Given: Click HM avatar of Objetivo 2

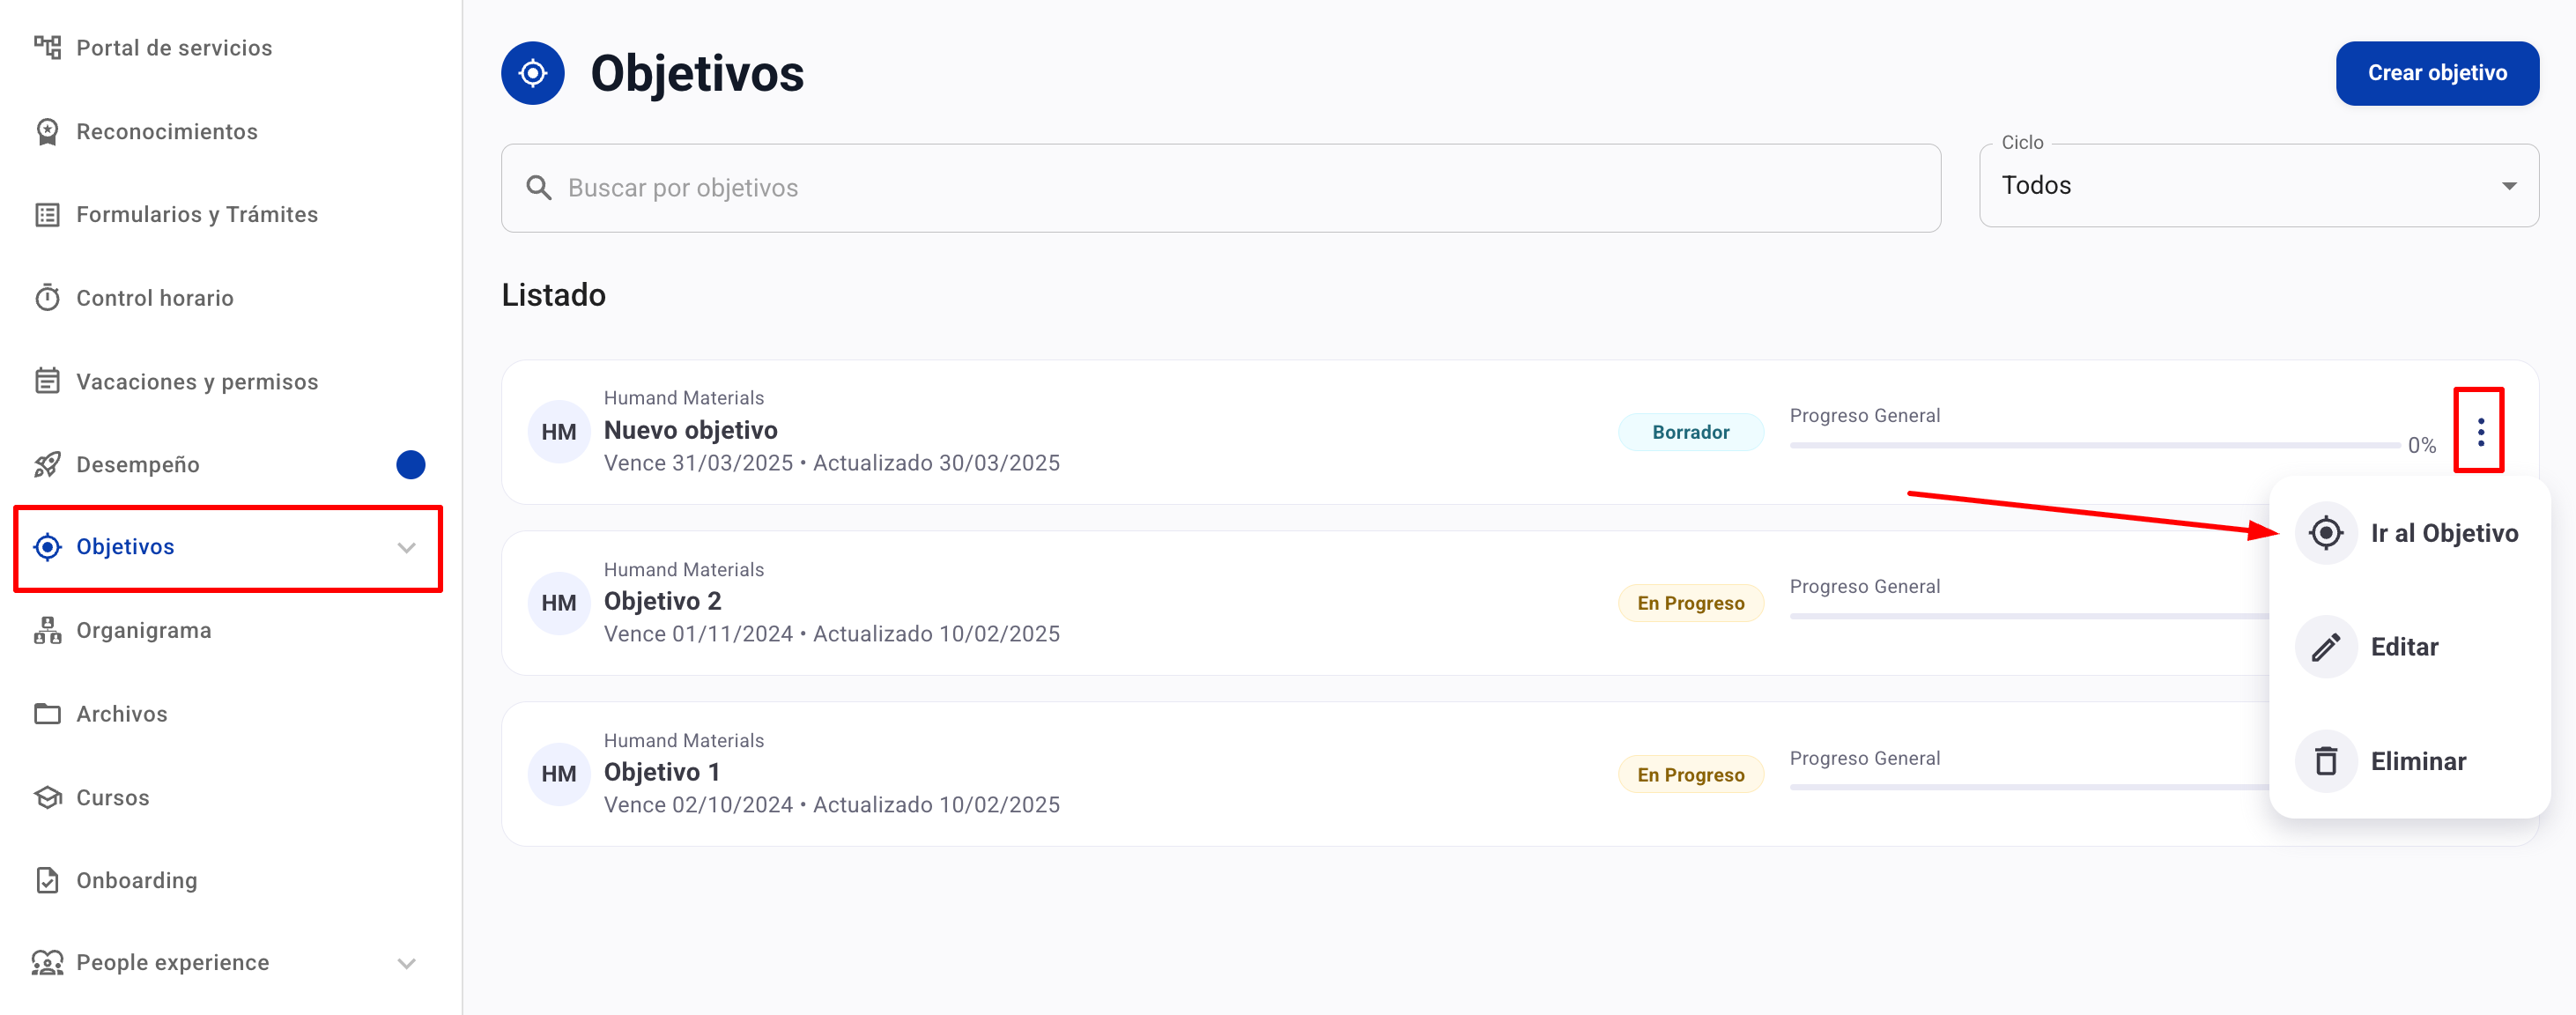Looking at the screenshot, I should point(559,602).
